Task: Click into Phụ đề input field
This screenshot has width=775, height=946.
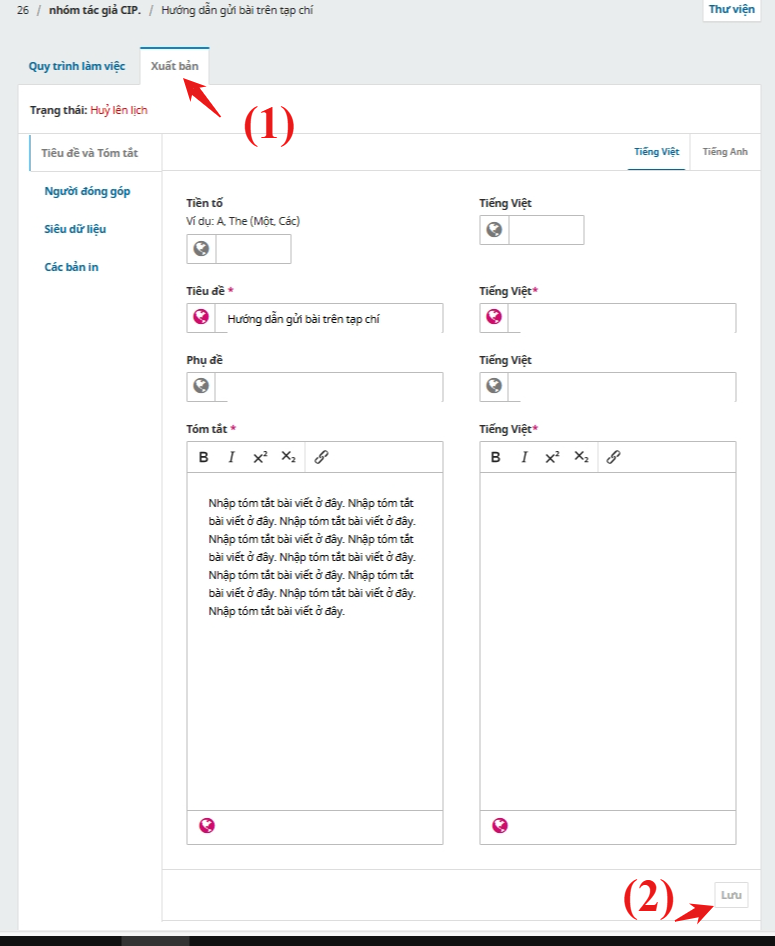Action: pyautogui.click(x=329, y=387)
